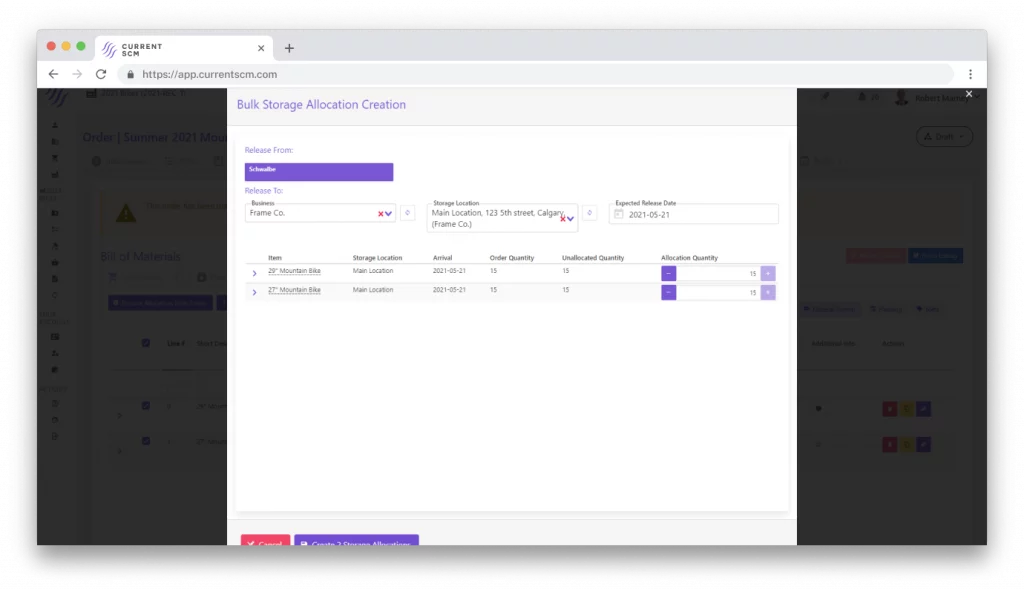Open the 29" Mountain Bike item link
This screenshot has width=1024, height=589.
[294, 271]
